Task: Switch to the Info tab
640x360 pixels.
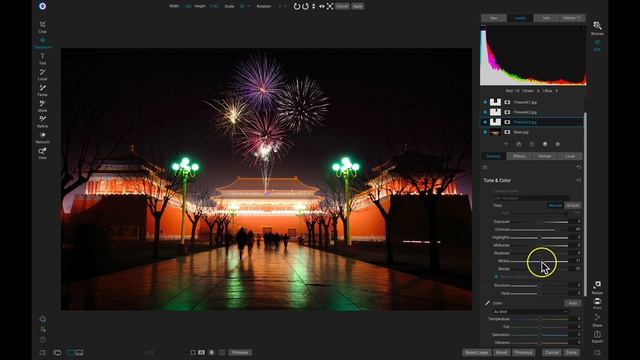Action: click(546, 18)
